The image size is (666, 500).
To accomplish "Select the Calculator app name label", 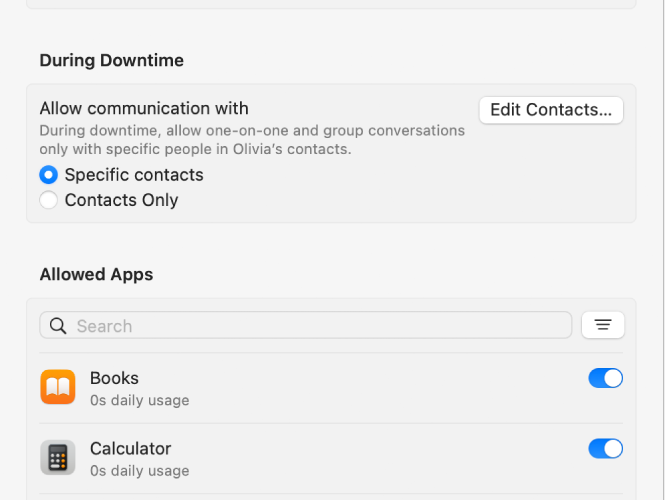I will [x=130, y=449].
